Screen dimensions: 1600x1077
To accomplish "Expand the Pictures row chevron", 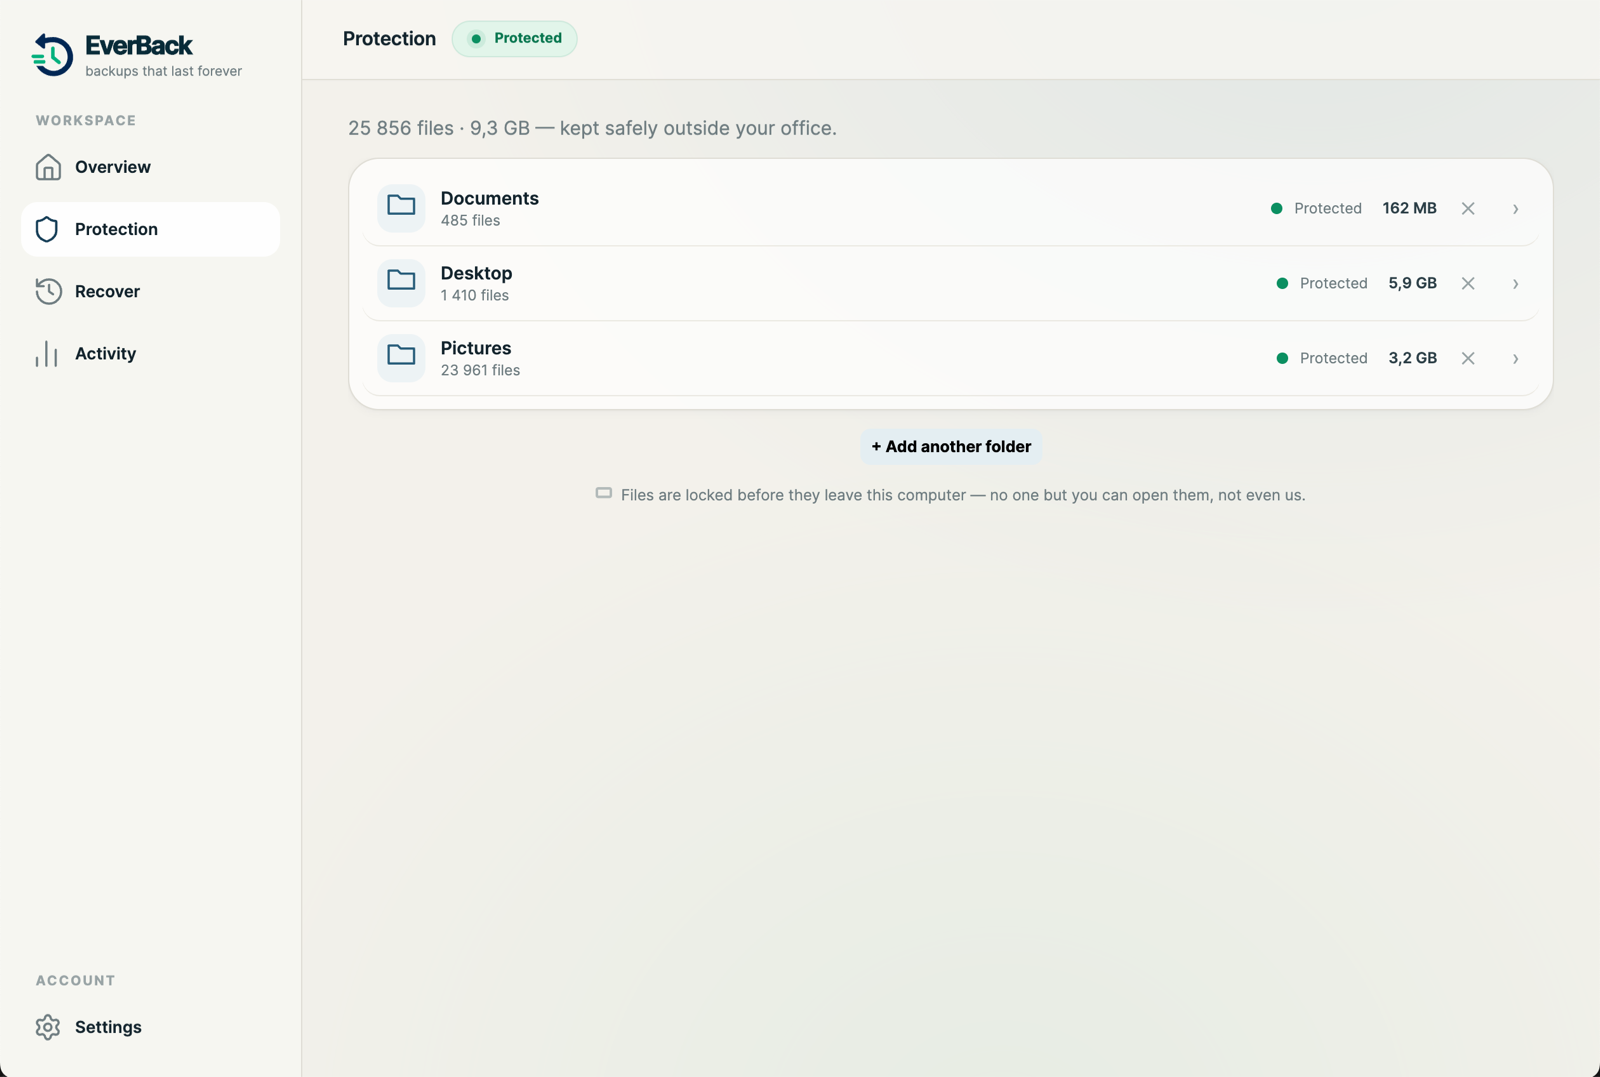I will tap(1516, 359).
